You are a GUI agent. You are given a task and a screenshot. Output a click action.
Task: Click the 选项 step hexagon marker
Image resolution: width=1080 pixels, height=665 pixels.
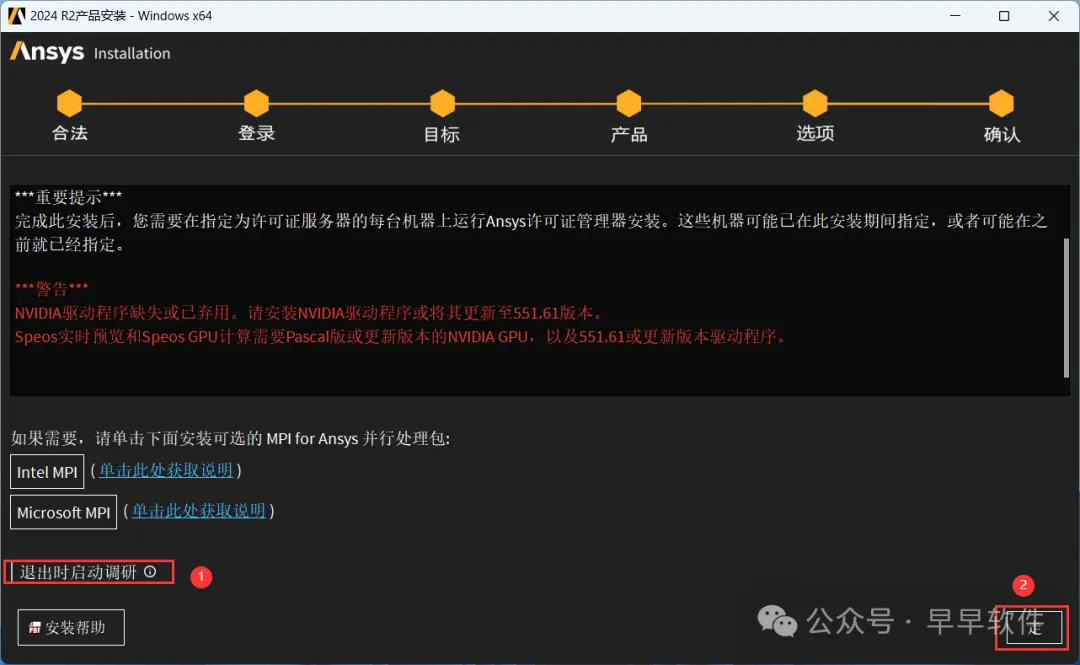tap(815, 103)
